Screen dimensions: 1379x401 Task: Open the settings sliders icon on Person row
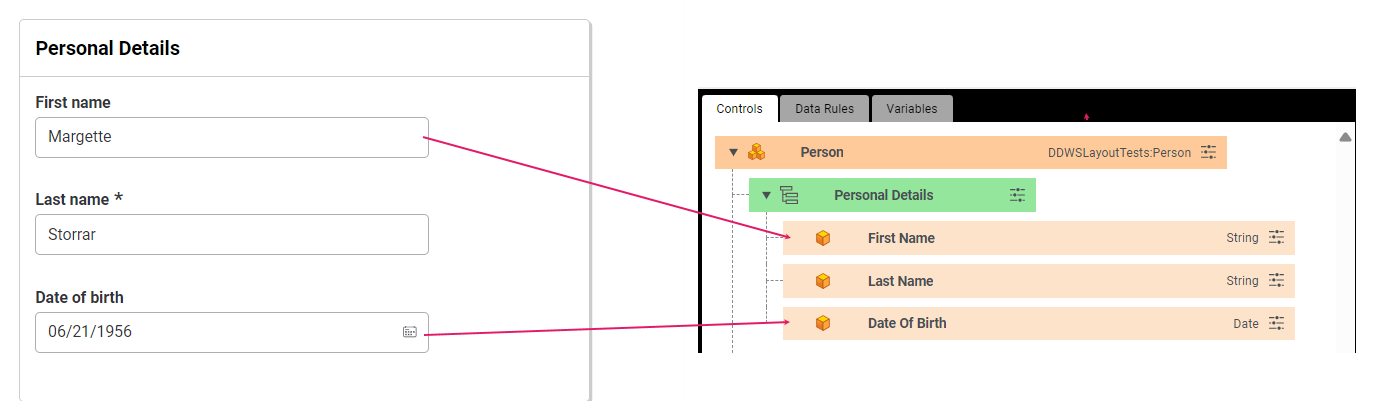[x=1209, y=152]
